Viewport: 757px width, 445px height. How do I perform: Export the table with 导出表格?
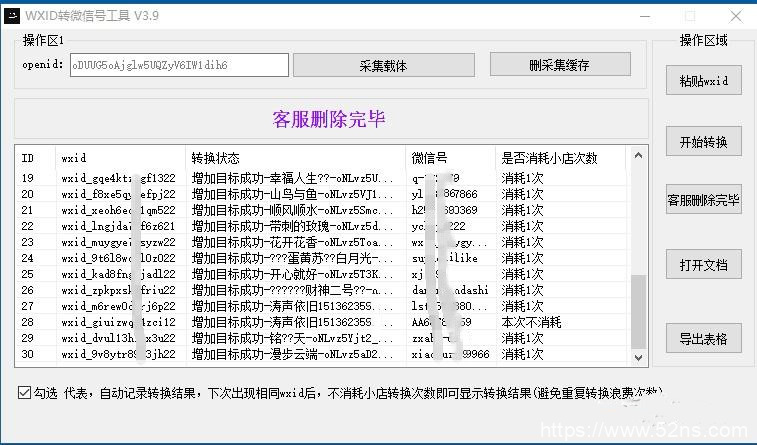(703, 338)
